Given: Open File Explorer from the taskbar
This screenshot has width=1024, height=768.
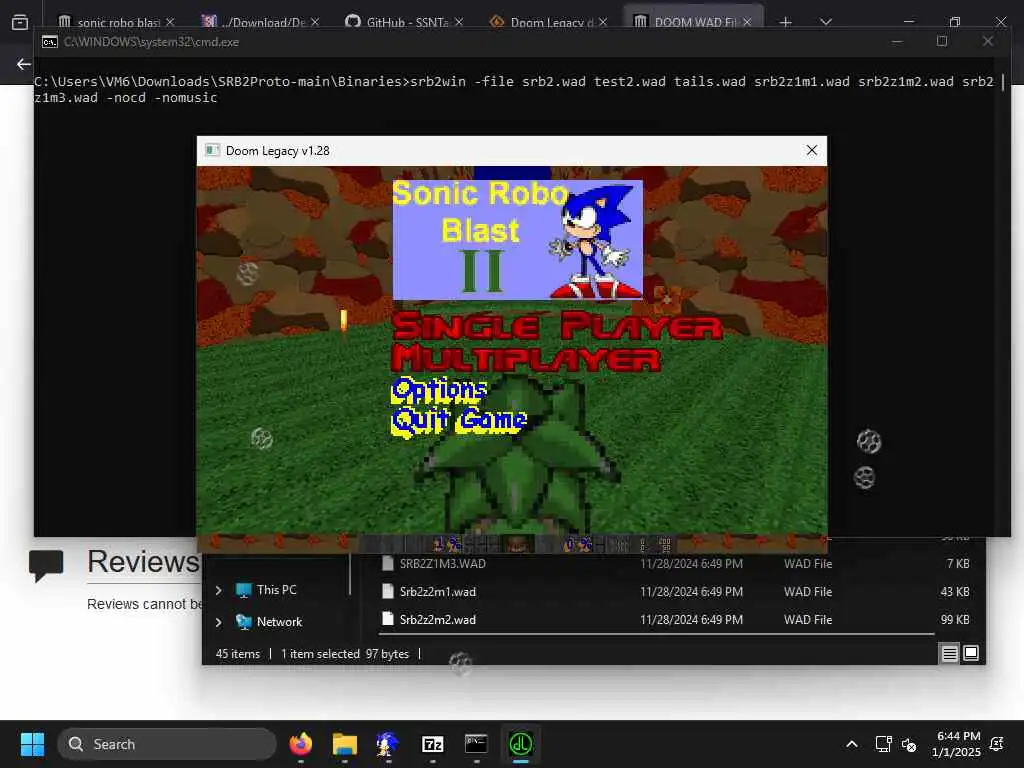Looking at the screenshot, I should 344,744.
